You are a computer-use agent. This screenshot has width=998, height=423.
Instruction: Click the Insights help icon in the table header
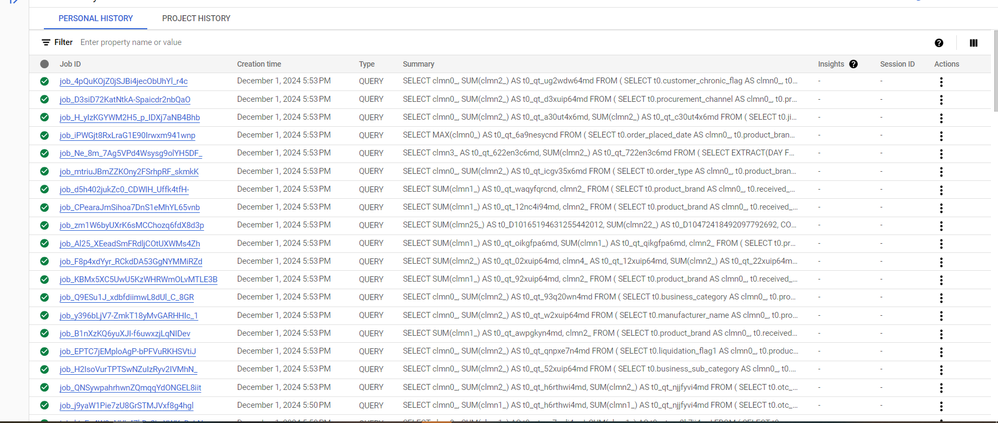click(x=854, y=64)
